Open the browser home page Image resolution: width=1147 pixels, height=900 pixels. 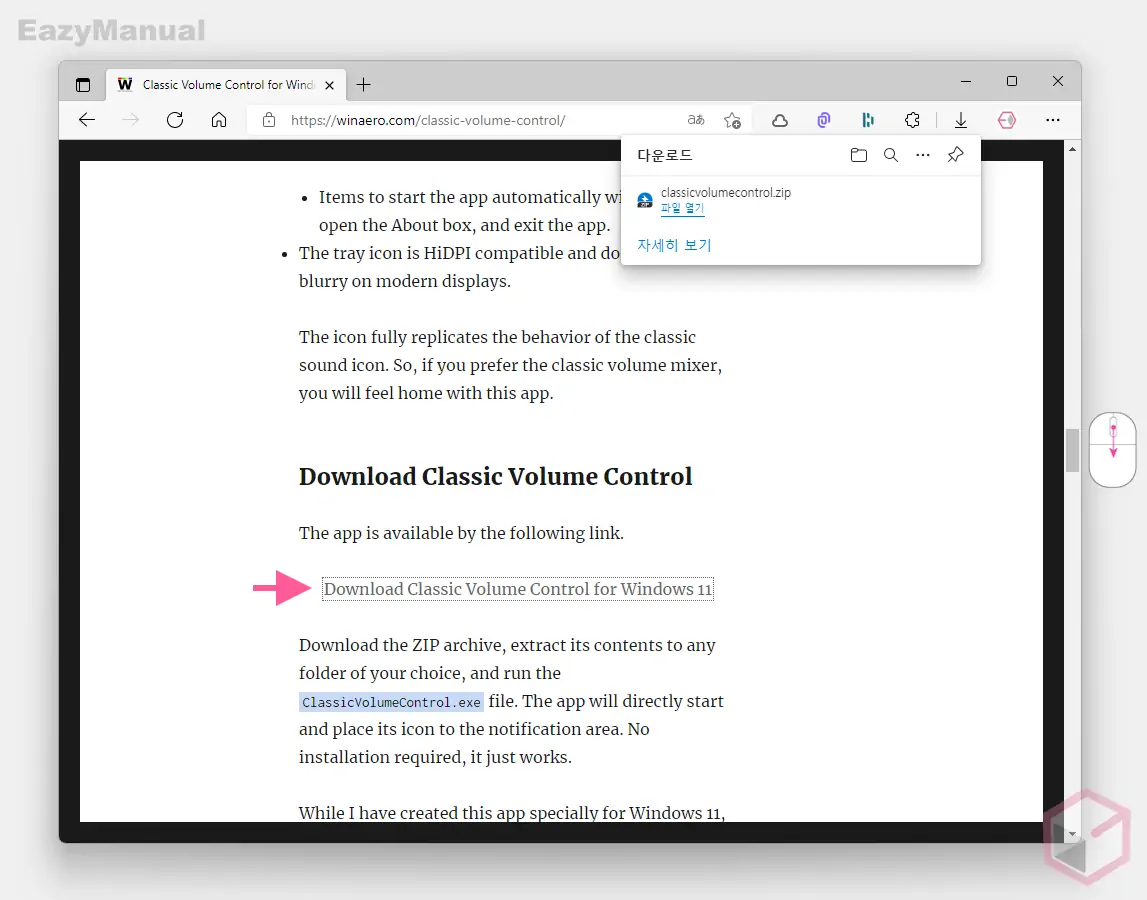[219, 120]
